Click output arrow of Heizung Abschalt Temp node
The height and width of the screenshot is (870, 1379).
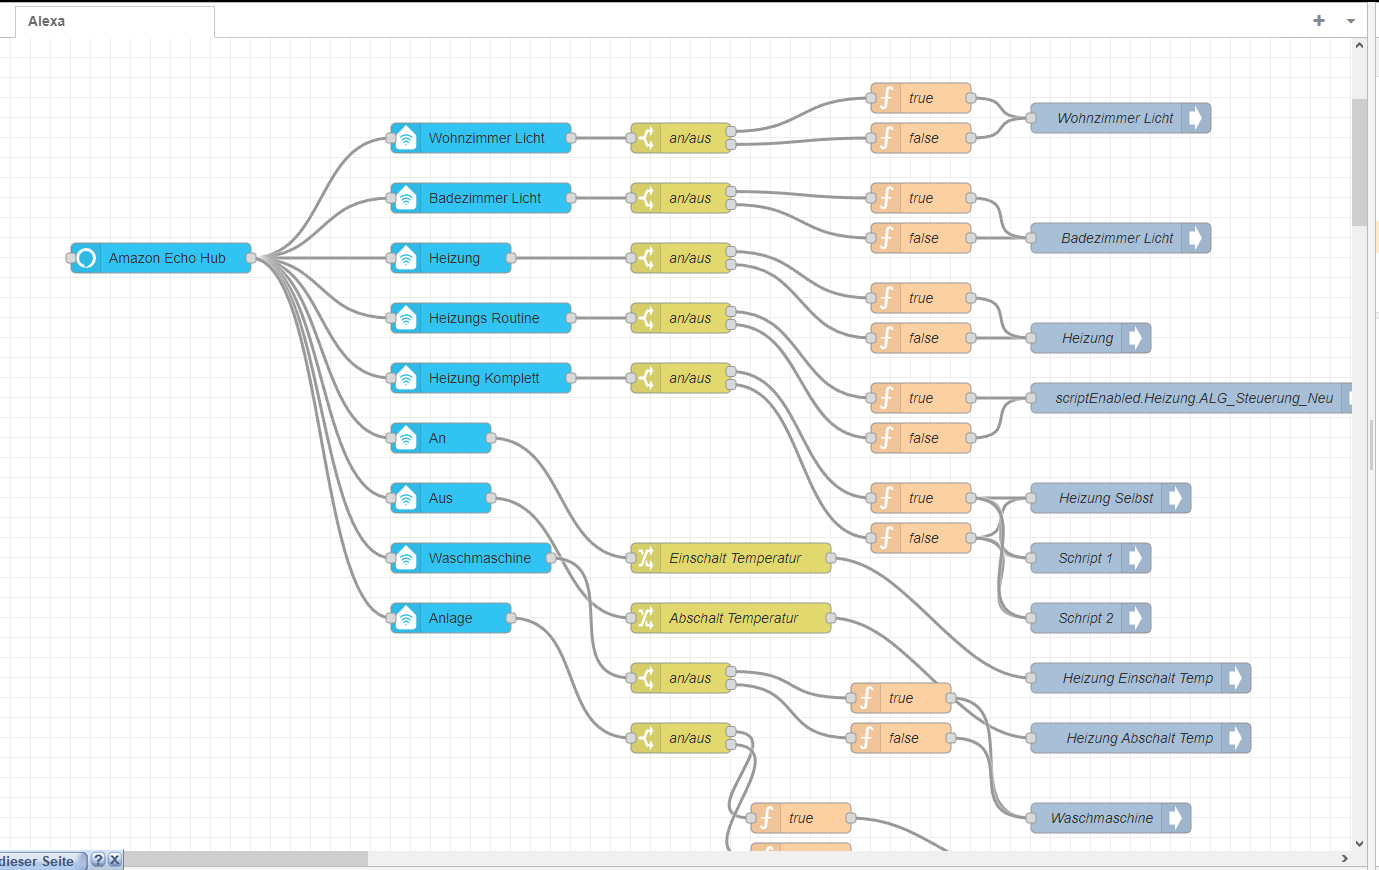[x=1235, y=738]
